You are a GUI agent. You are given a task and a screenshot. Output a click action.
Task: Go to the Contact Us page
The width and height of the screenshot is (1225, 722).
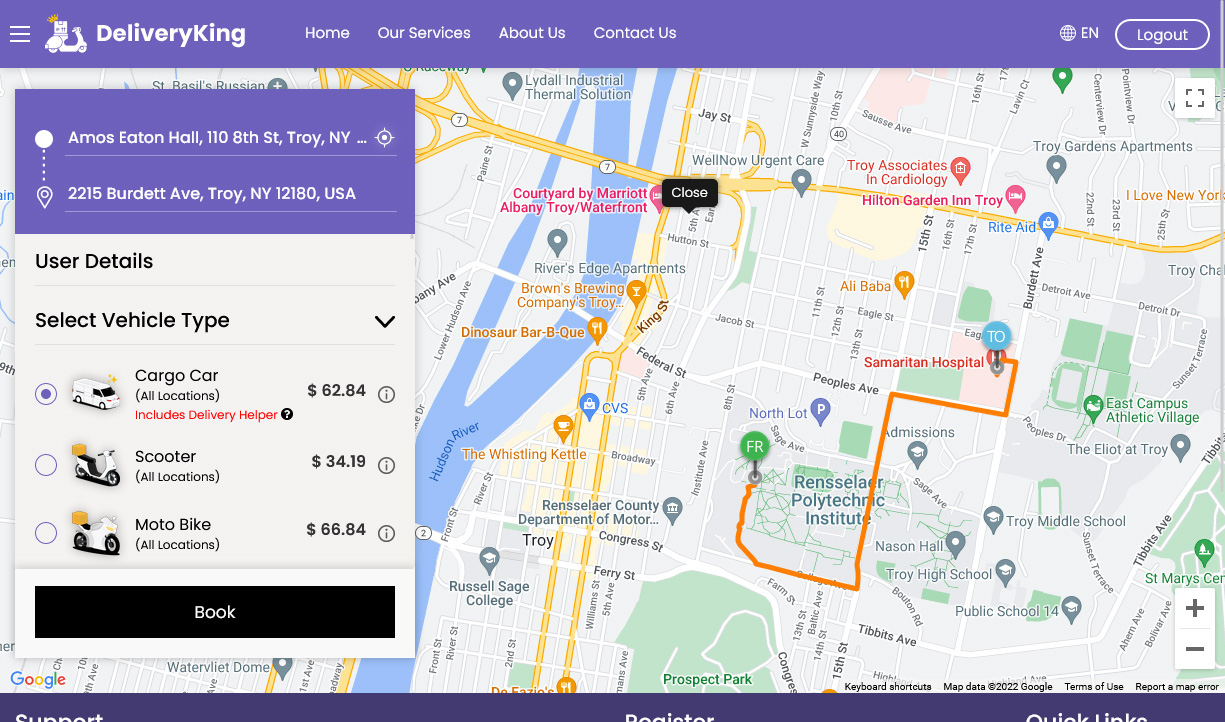(634, 33)
